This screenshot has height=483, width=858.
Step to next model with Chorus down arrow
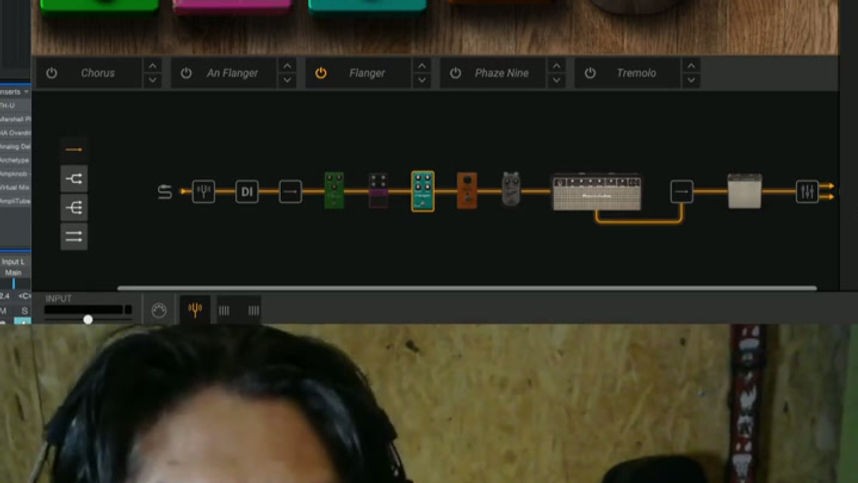point(153,80)
